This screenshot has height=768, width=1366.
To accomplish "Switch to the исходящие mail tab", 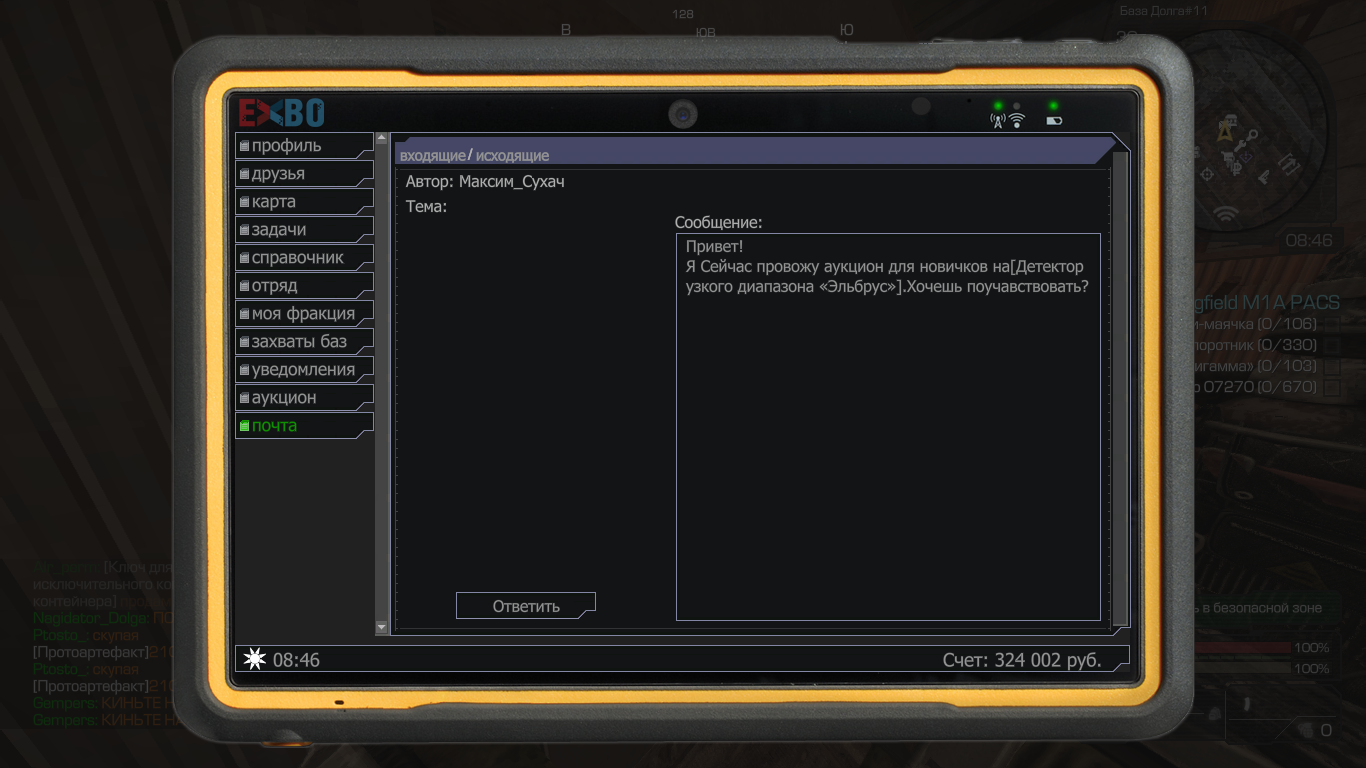I will coord(512,156).
